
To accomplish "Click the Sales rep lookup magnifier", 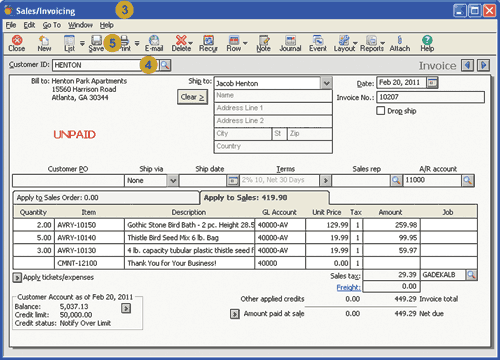I will 396,181.
